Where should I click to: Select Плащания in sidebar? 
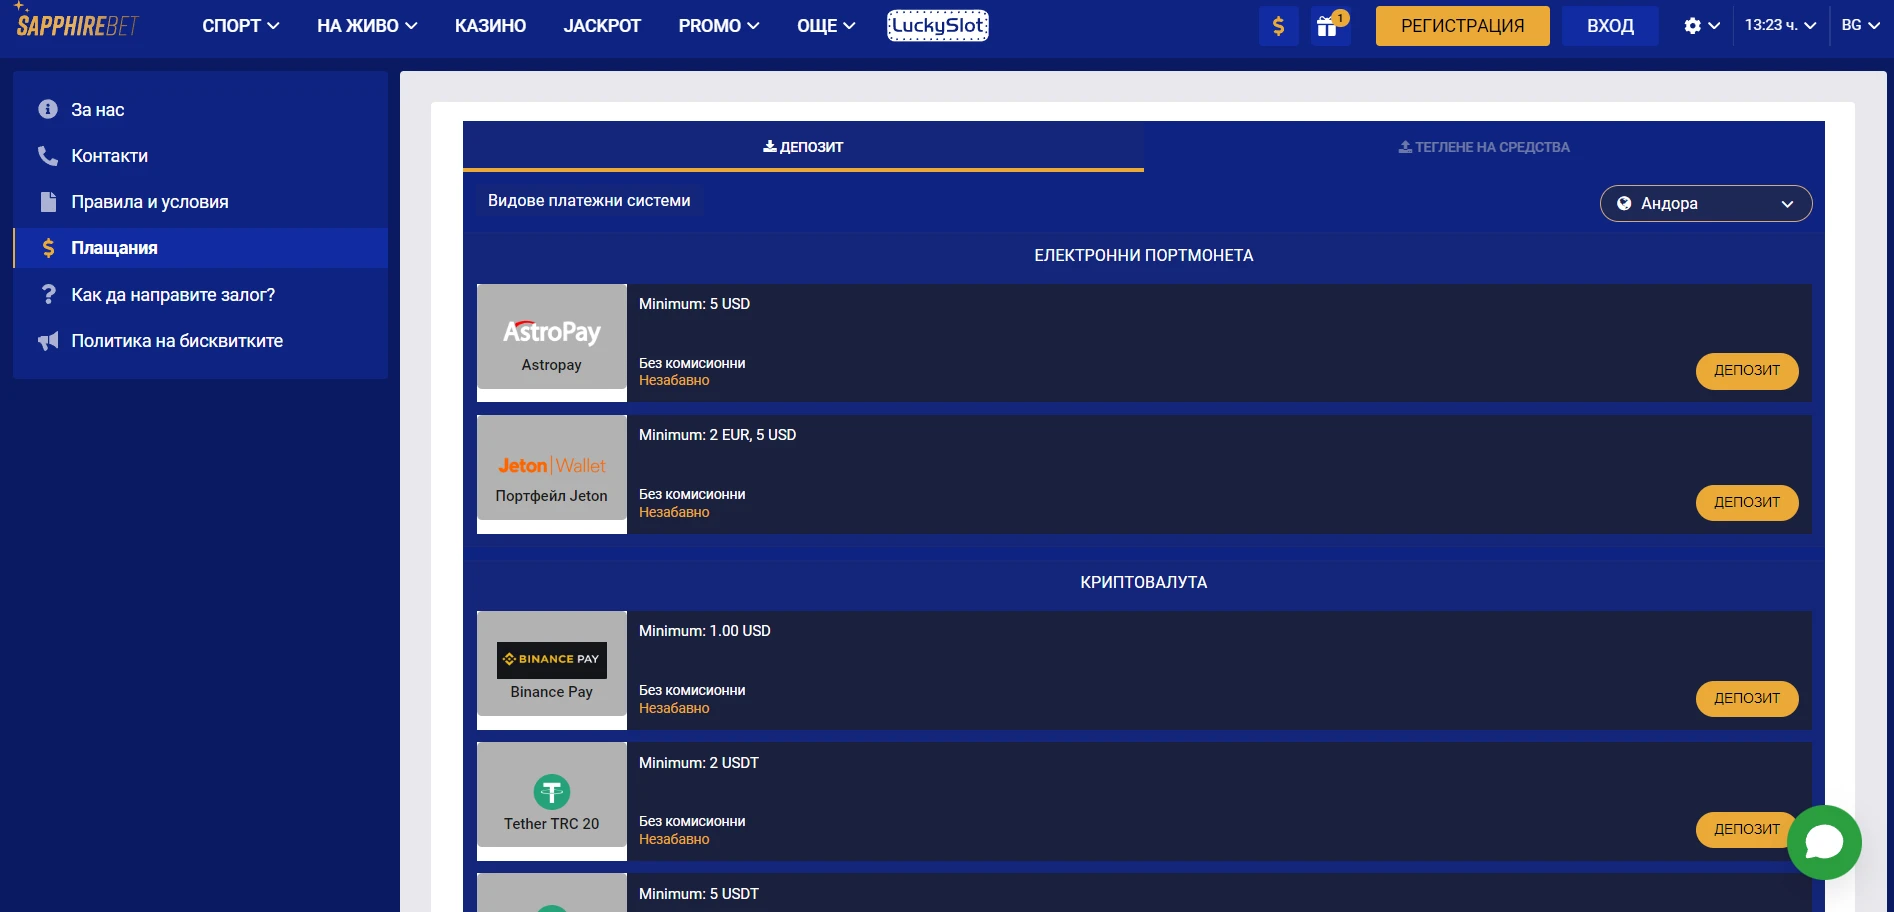click(201, 248)
